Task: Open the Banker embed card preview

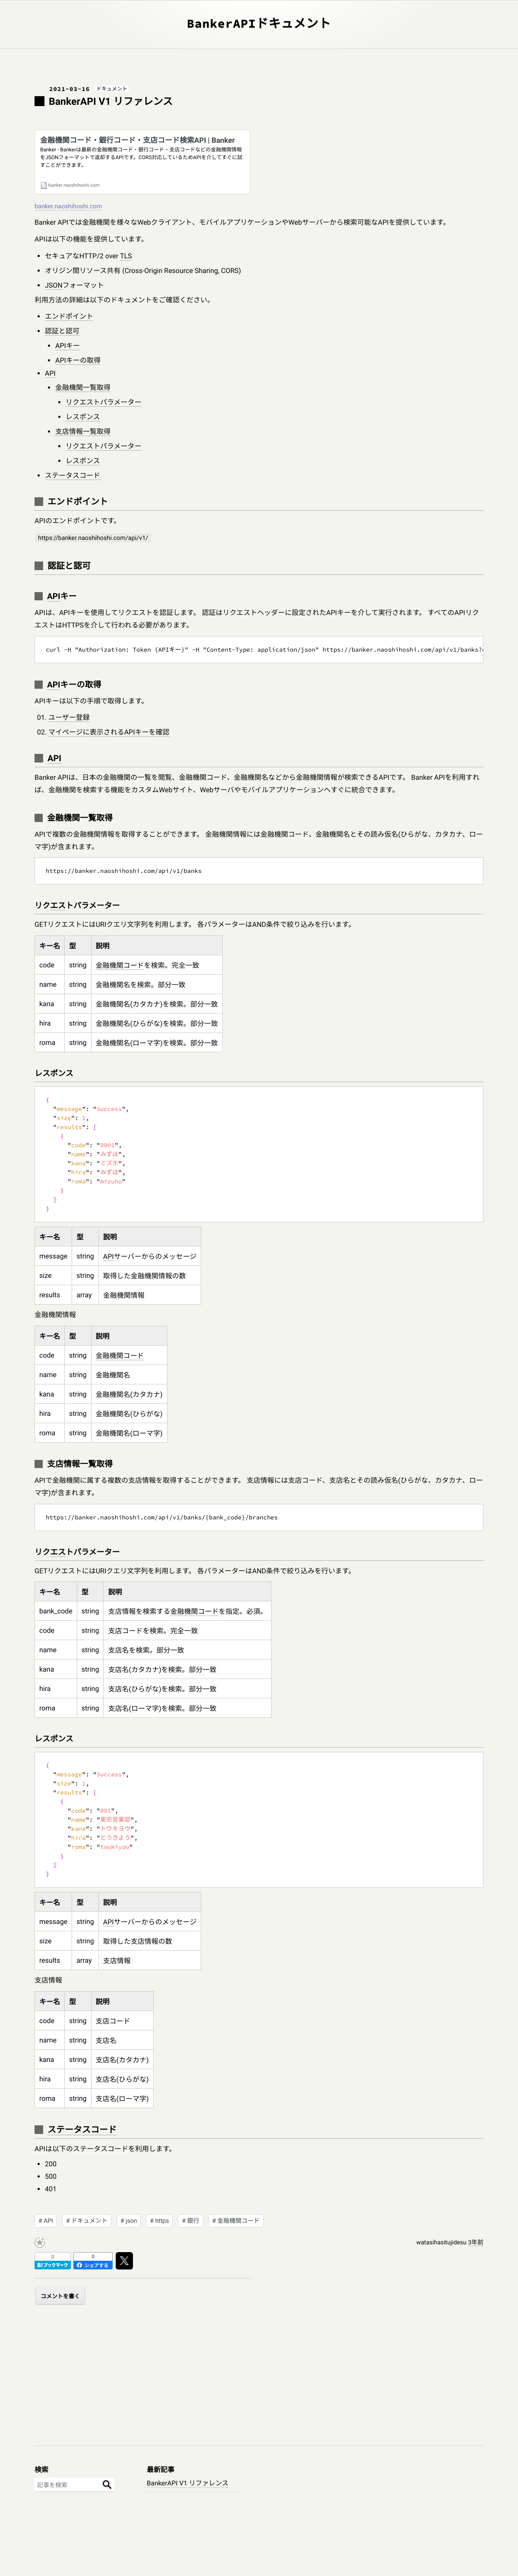Action: [142, 162]
